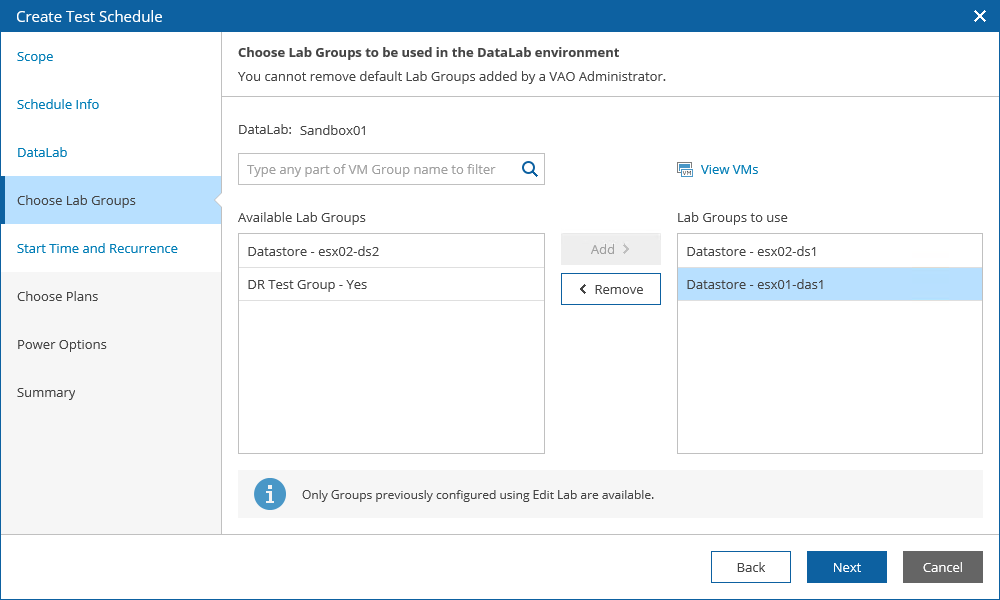Click the View VMs monitor icon
The height and width of the screenshot is (600, 1000).
[685, 170]
